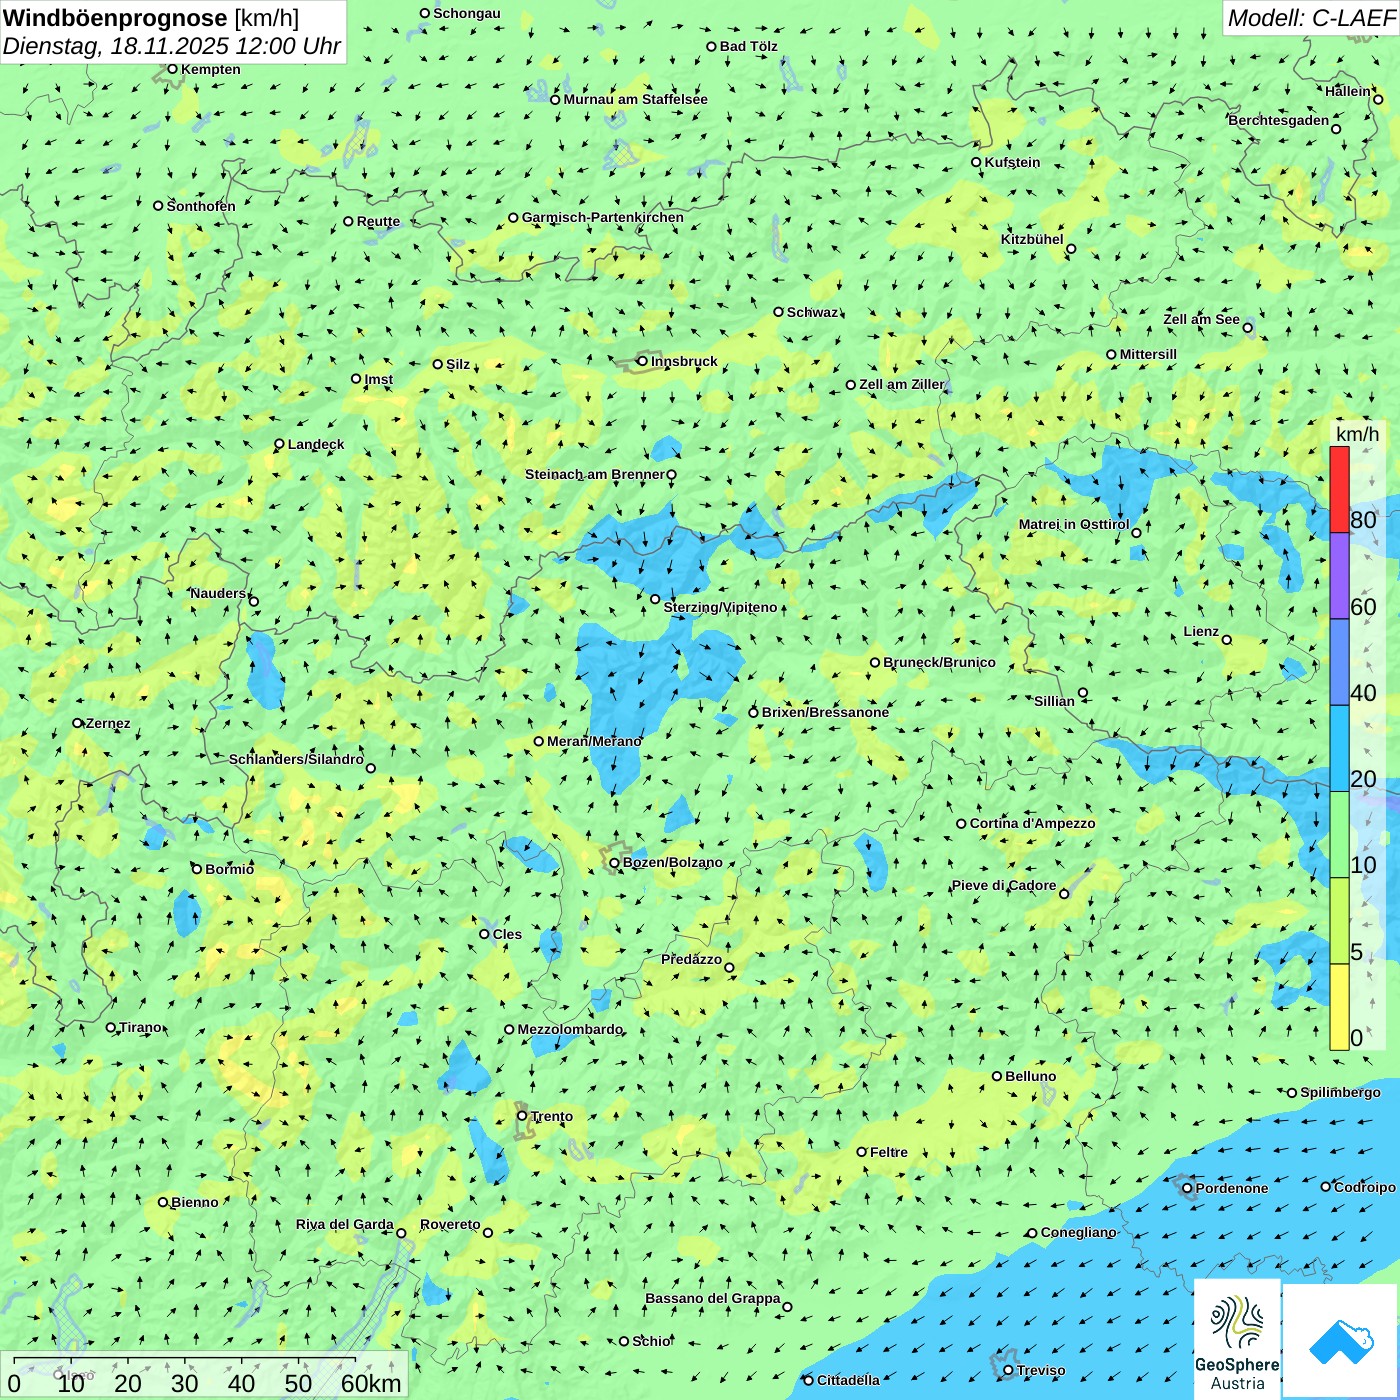Click the Imst label

click(x=379, y=379)
